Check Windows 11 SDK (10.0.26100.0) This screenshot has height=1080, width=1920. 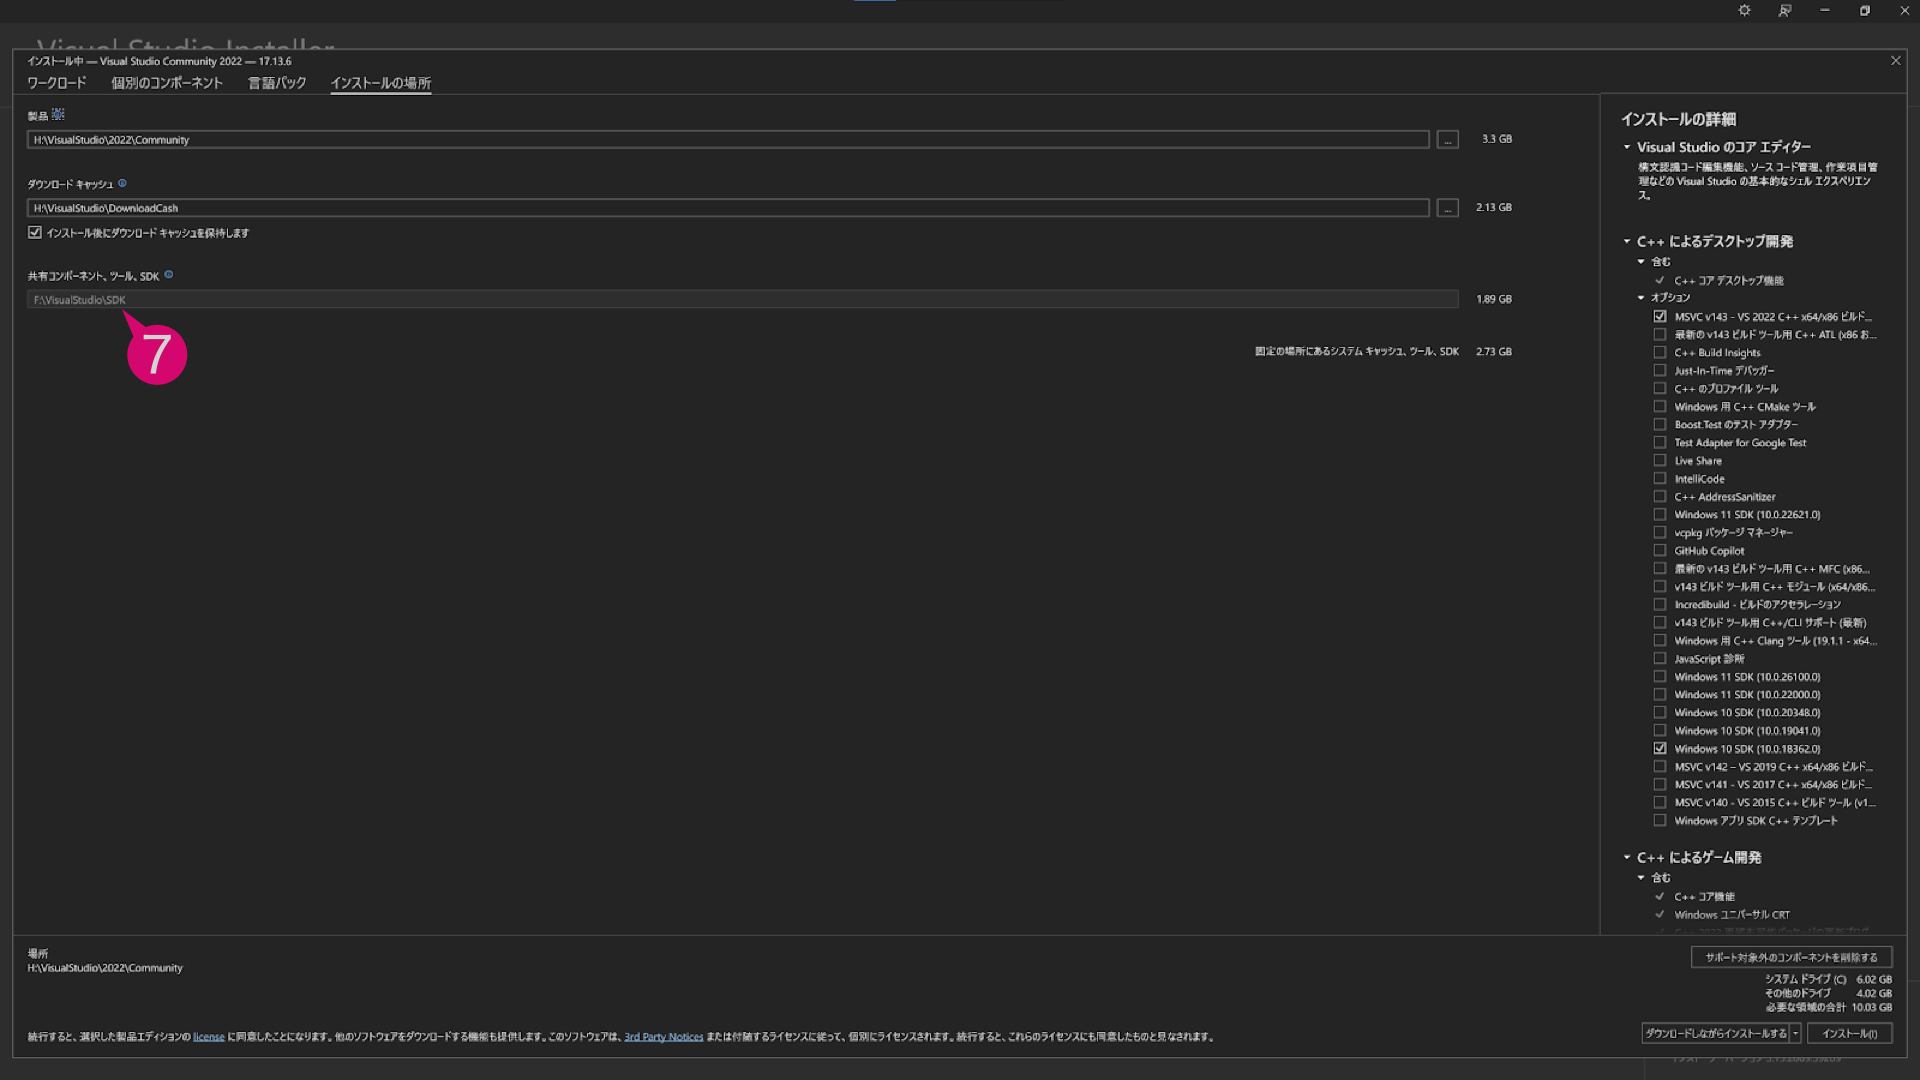tap(1660, 676)
